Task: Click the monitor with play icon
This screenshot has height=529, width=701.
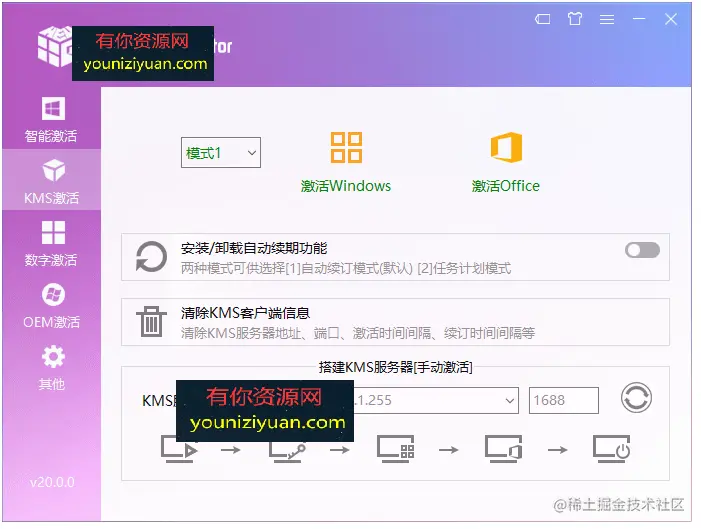Action: click(x=179, y=449)
